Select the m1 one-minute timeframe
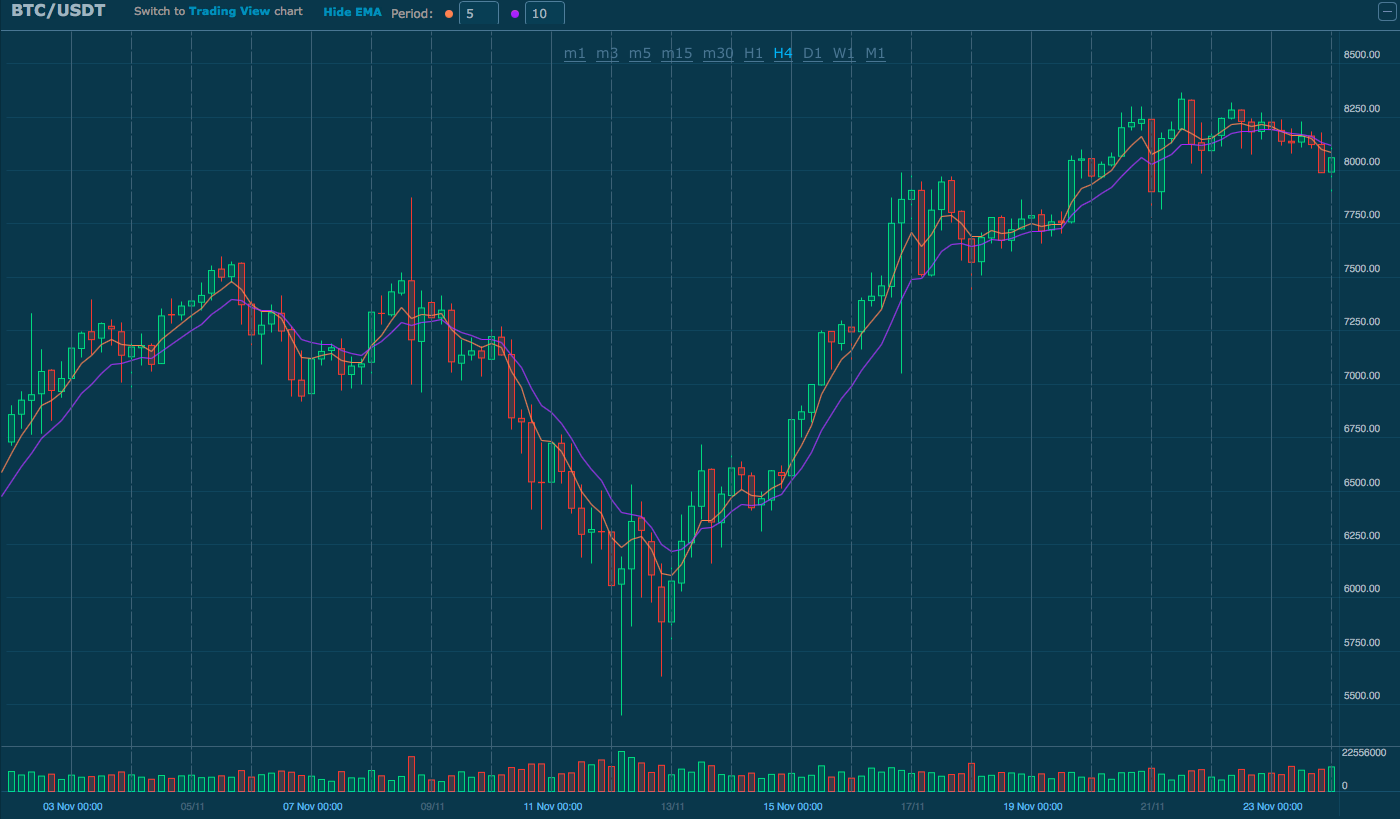Viewport: 1400px width, 819px height. pos(574,53)
